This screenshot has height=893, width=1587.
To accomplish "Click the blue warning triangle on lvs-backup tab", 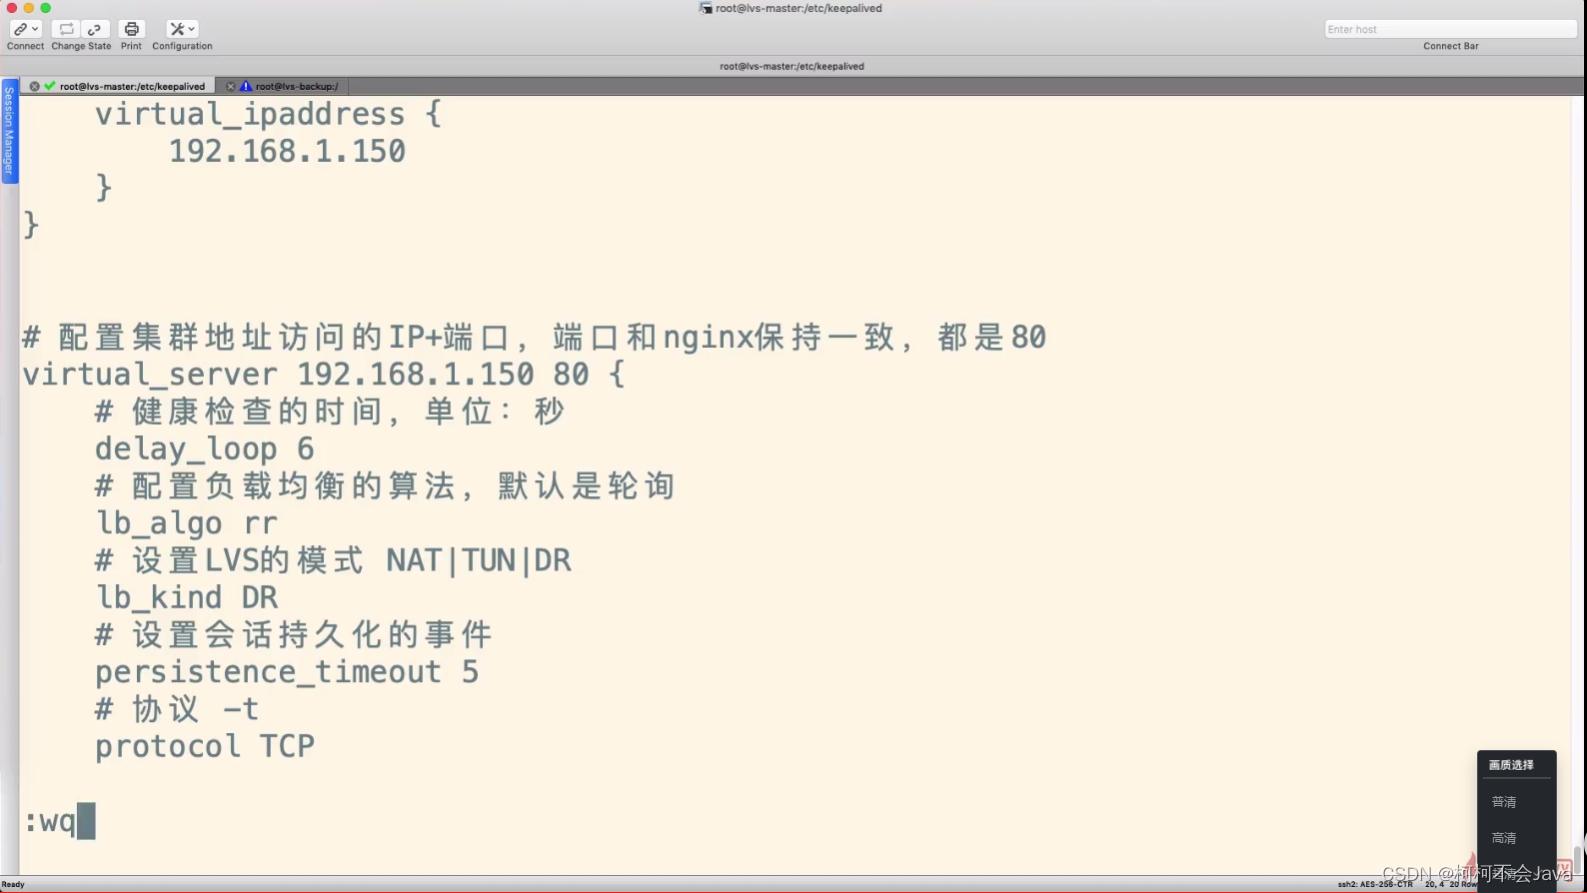I will point(245,86).
